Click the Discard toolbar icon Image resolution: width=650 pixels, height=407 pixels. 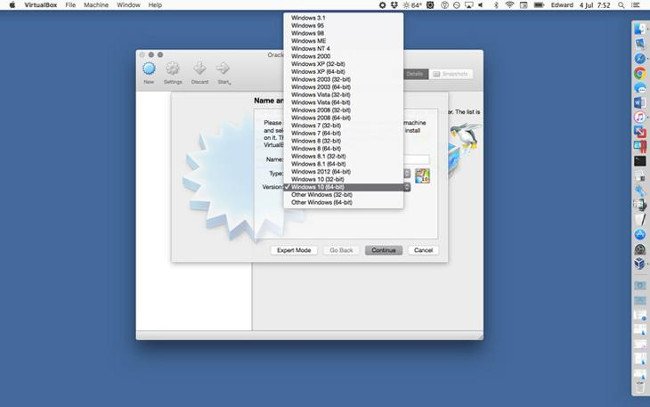pyautogui.click(x=200, y=68)
